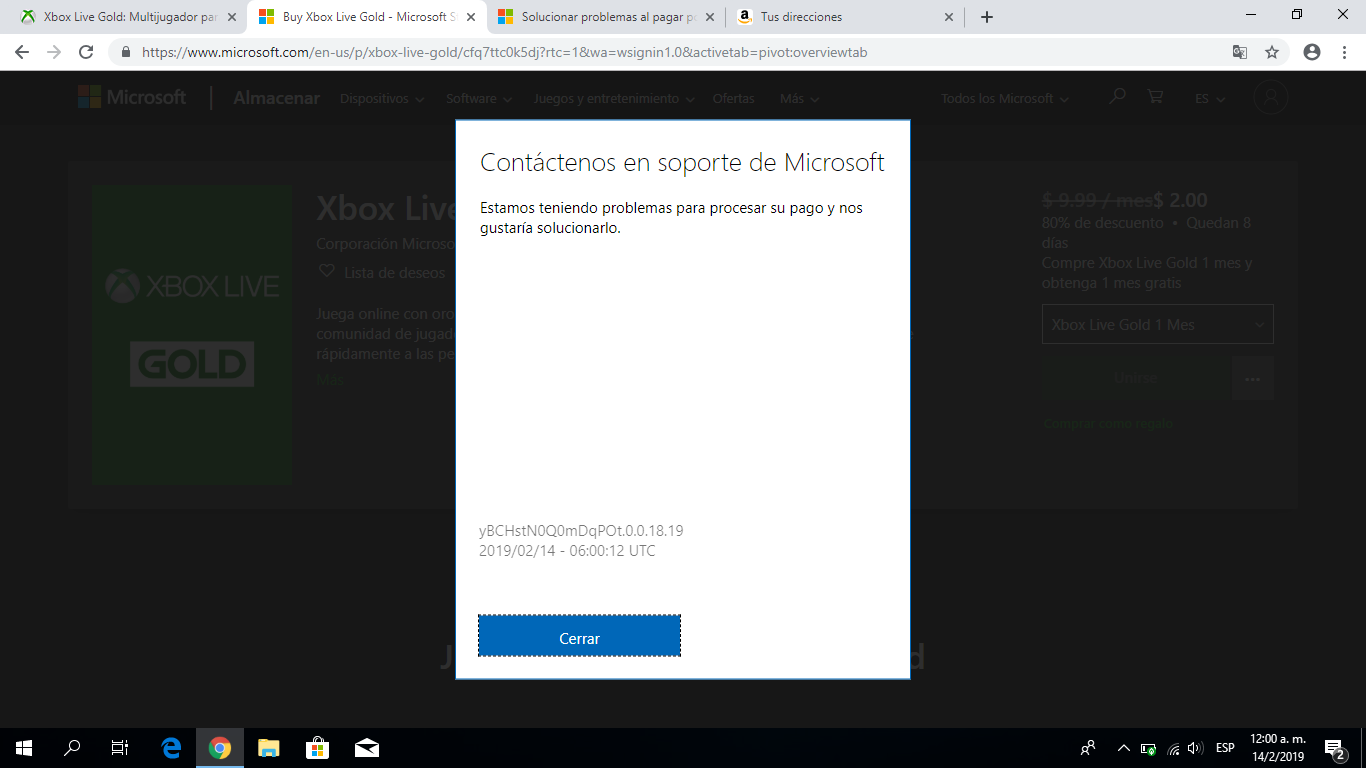Image resolution: width=1366 pixels, height=768 pixels.
Task: Go forward in browser history
Action: [x=54, y=52]
